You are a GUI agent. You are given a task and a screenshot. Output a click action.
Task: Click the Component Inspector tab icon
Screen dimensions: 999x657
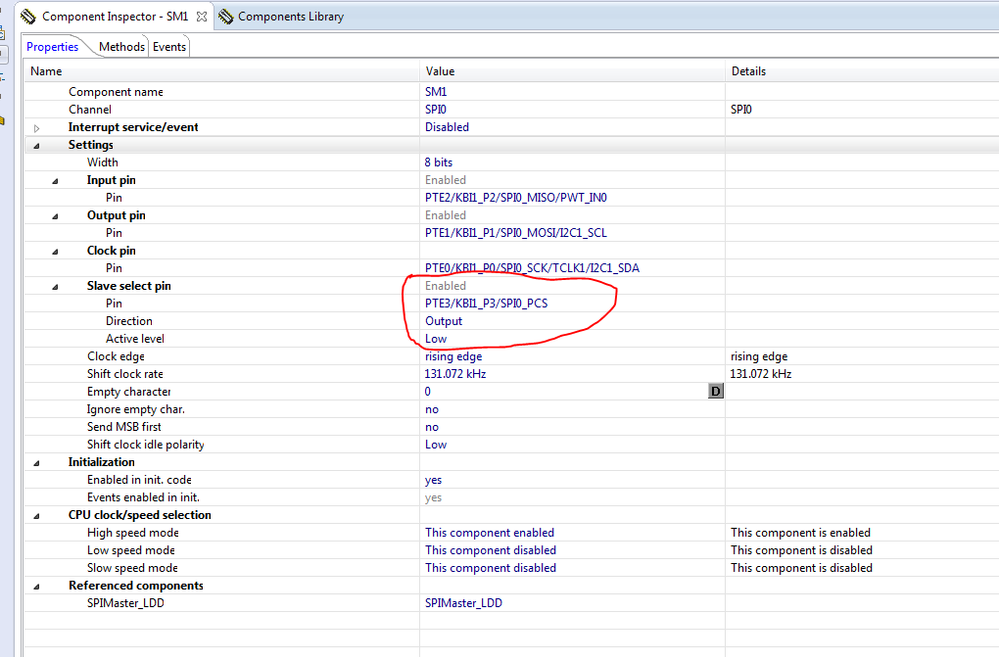[x=28, y=16]
